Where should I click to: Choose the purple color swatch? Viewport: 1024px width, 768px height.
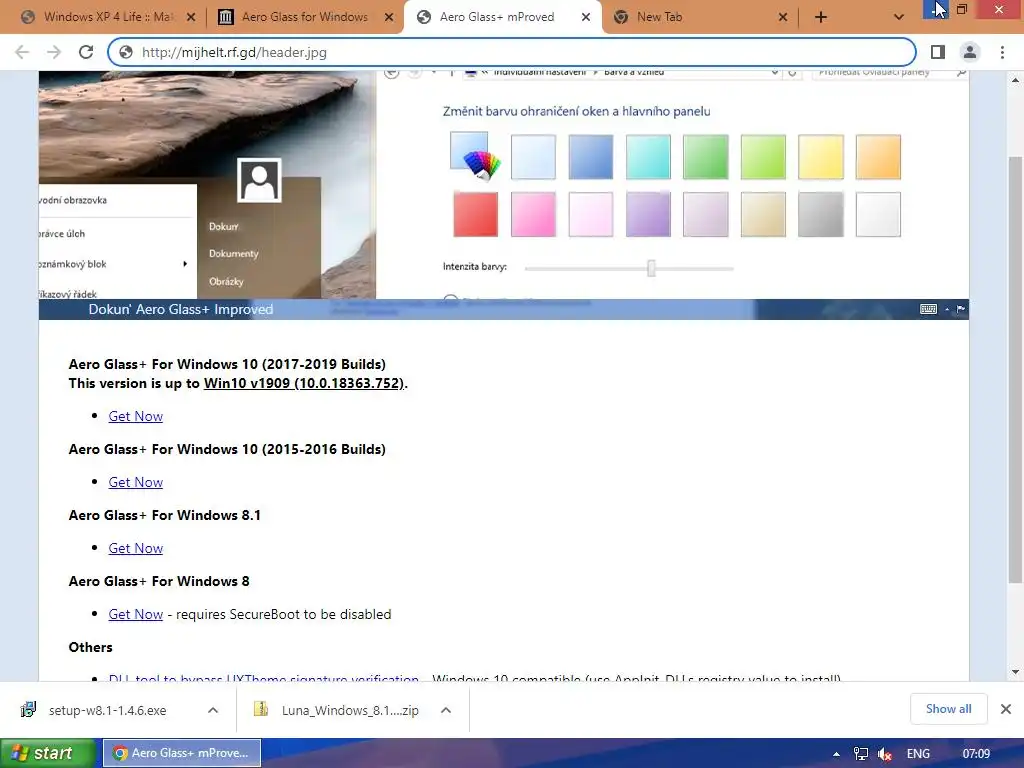tap(648, 214)
